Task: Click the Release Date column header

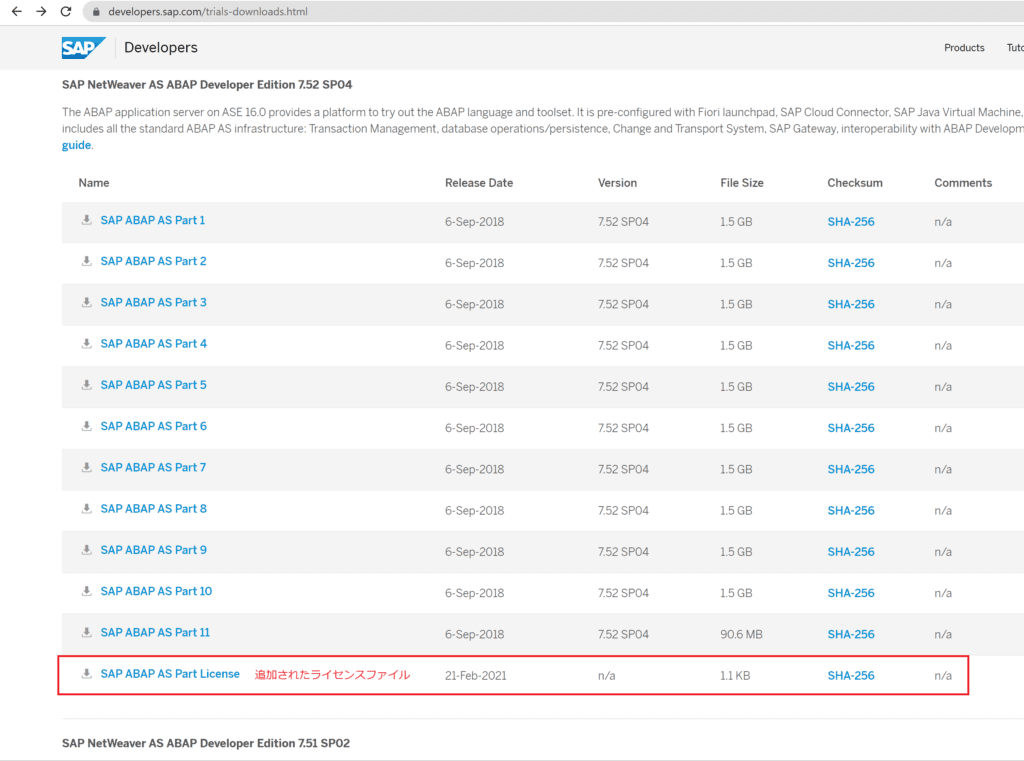Action: pos(479,183)
